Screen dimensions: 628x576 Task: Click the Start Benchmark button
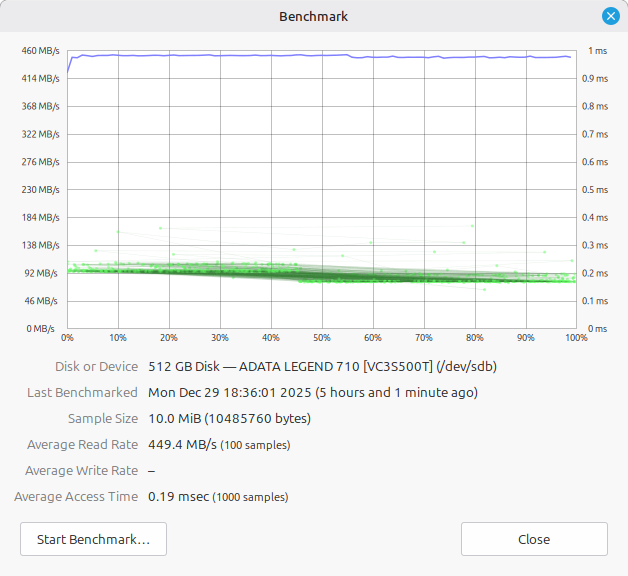click(93, 539)
